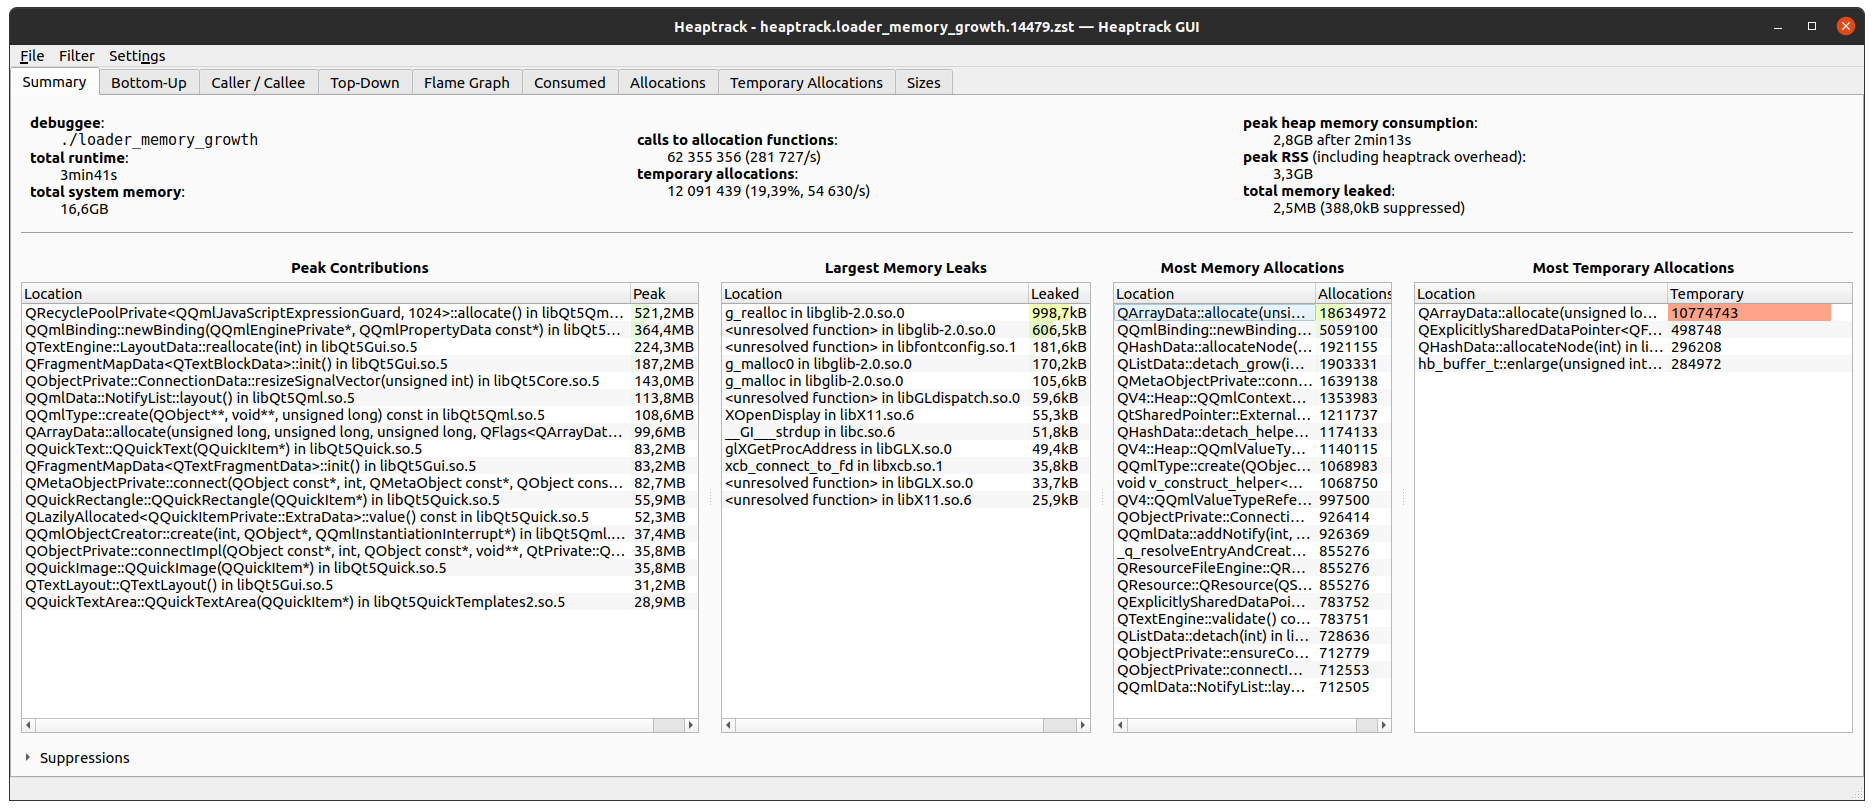Open the Allocations tab

(668, 83)
